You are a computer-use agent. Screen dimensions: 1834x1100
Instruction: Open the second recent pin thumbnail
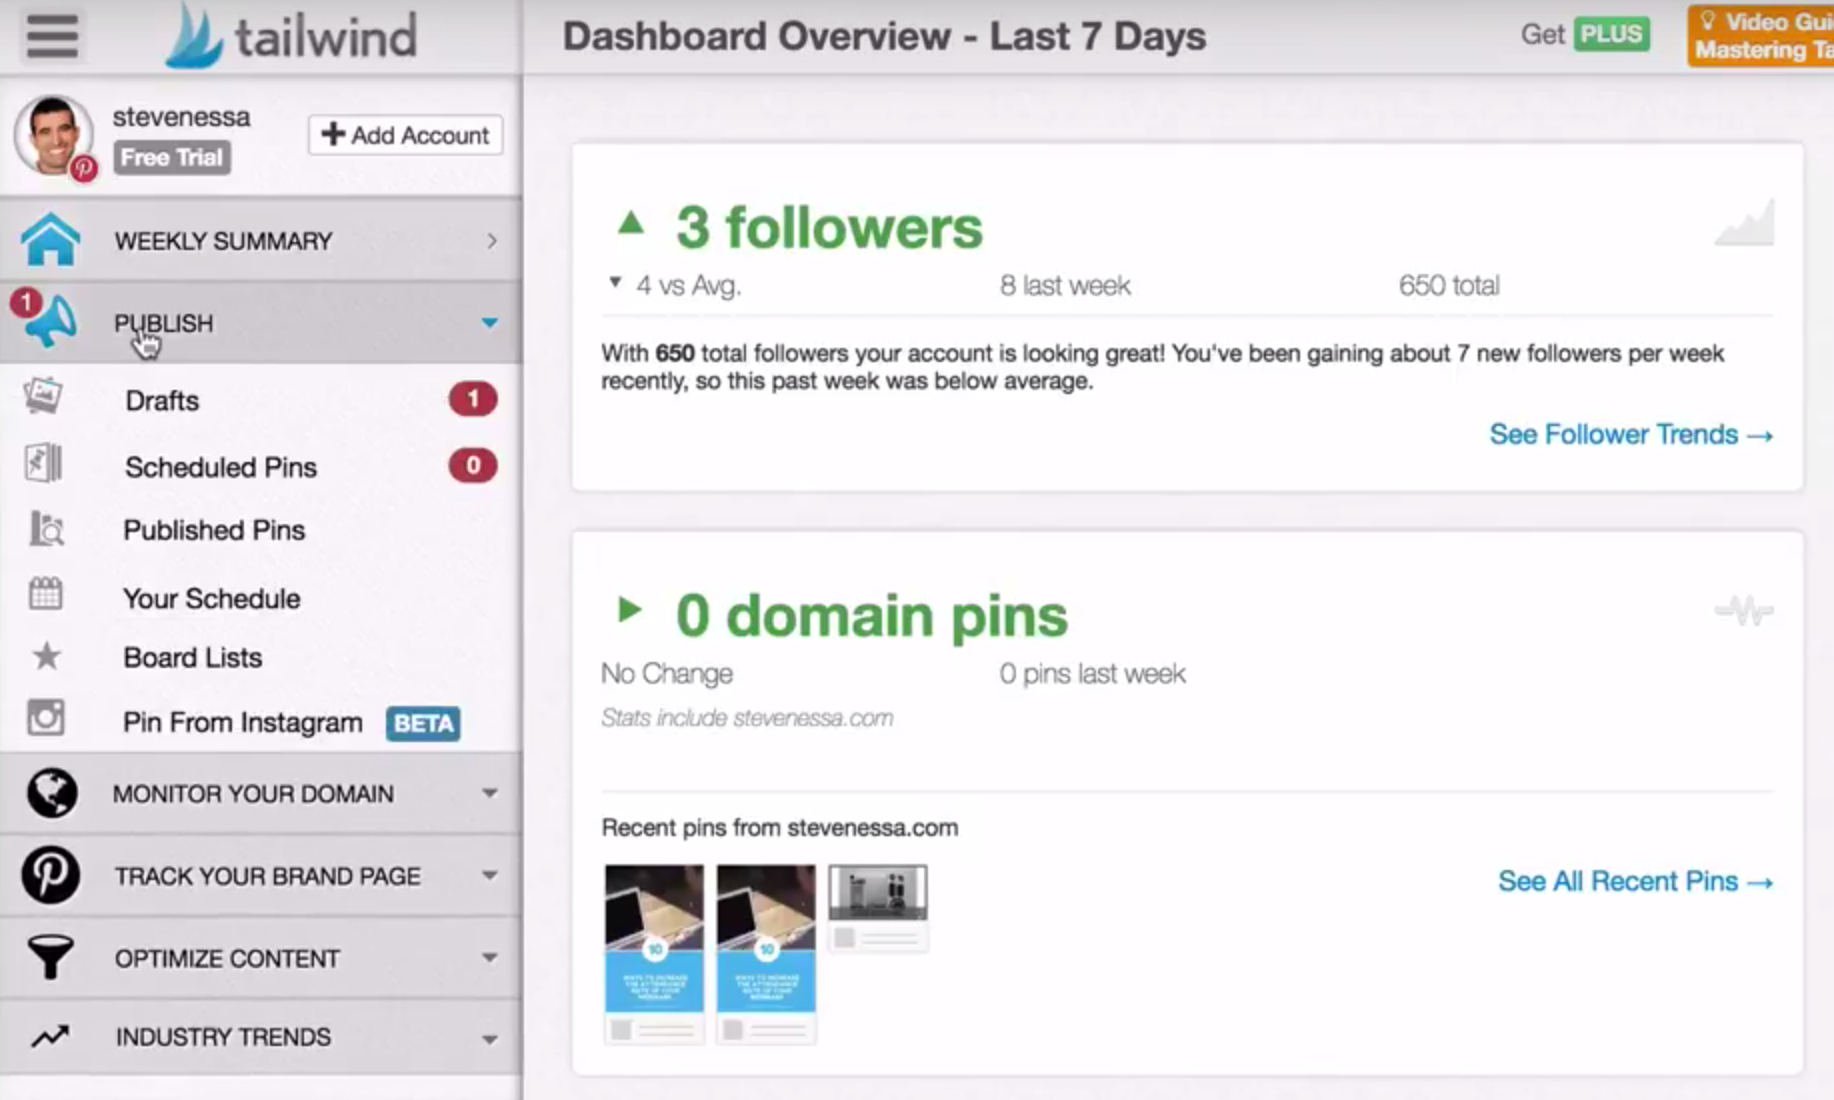click(x=766, y=954)
